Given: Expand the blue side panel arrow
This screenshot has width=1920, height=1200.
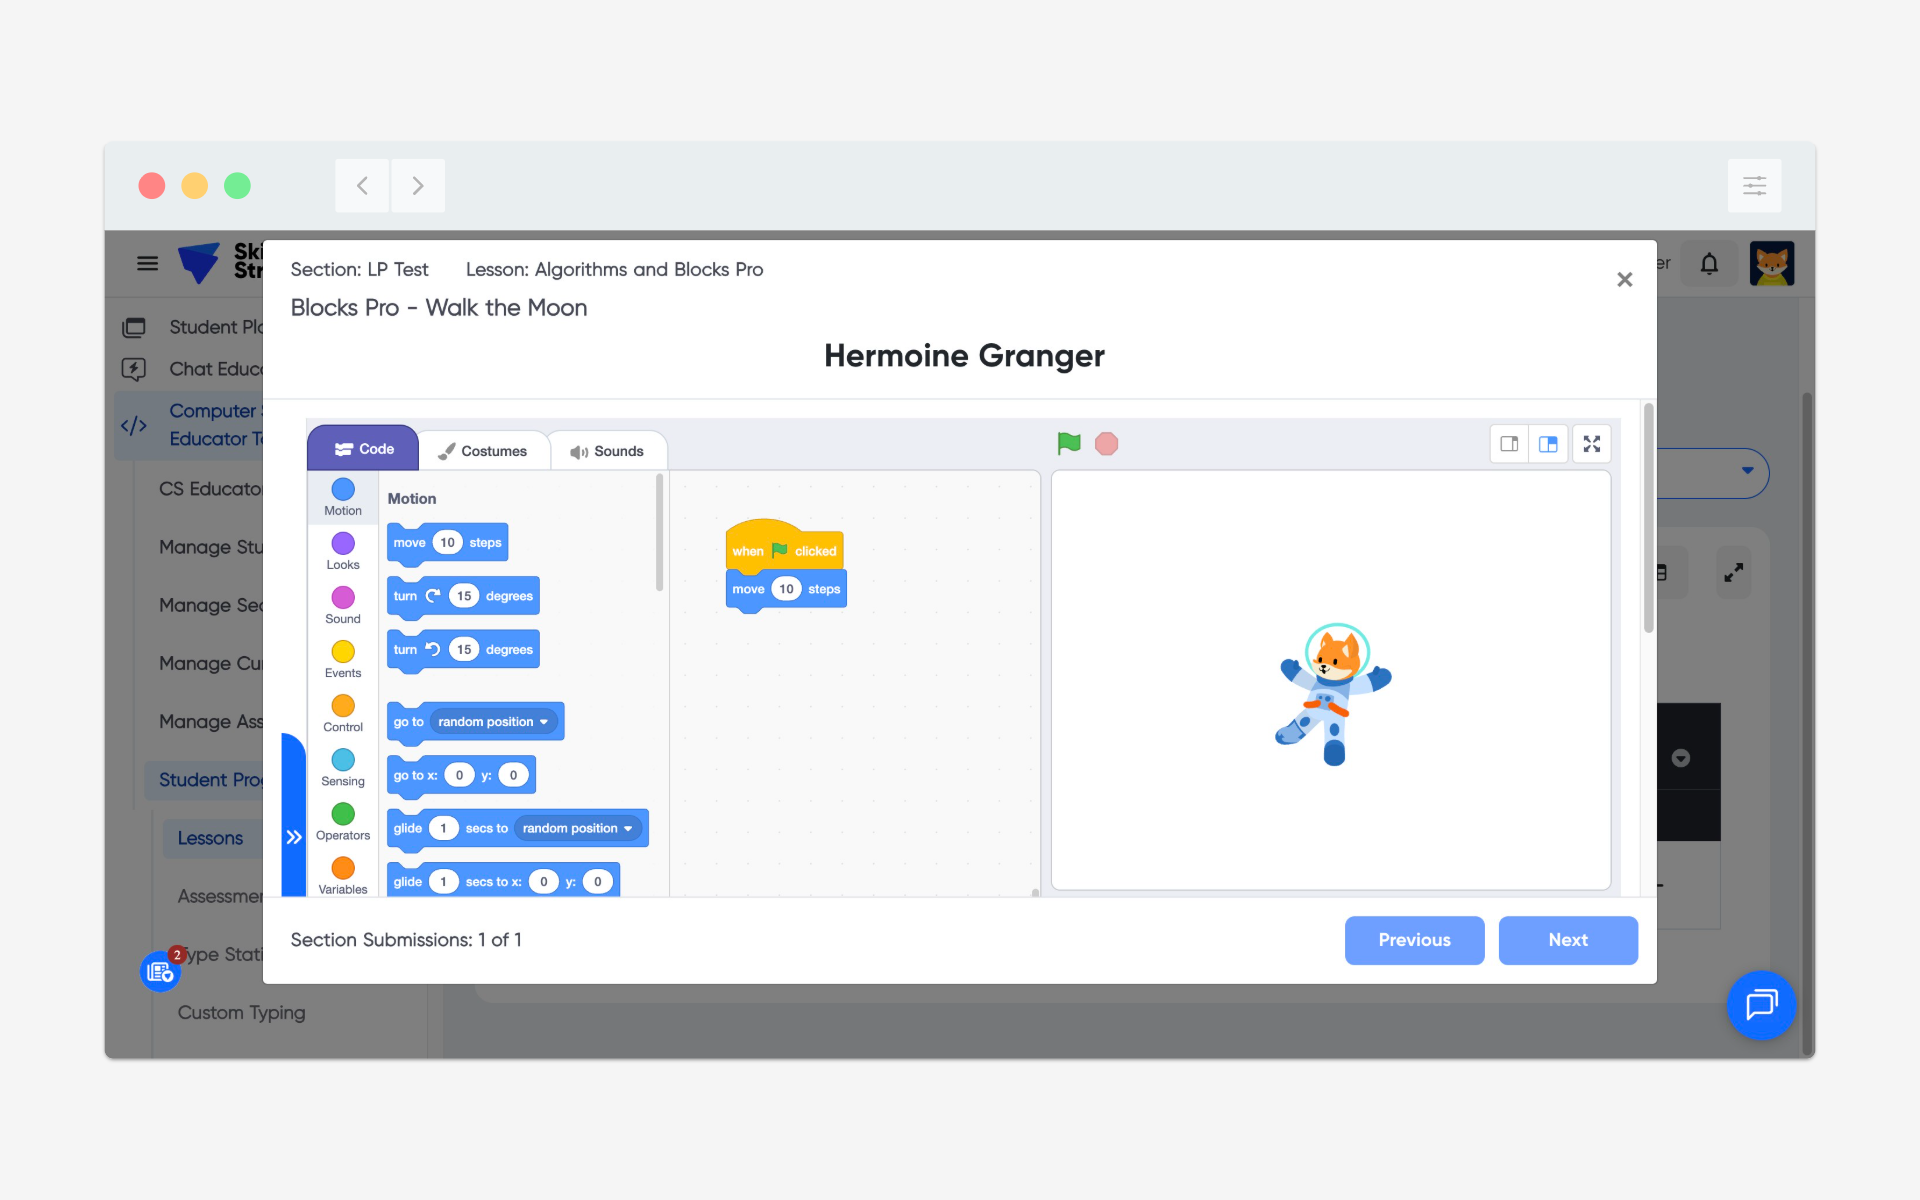Looking at the screenshot, I should 294,836.
